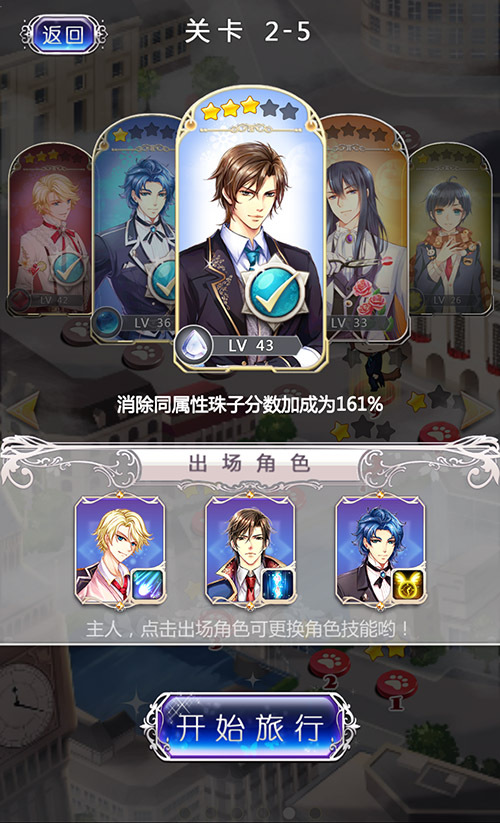500x823 pixels.
Task: Select the long-haired LV 33 character card
Action: click(x=366, y=228)
